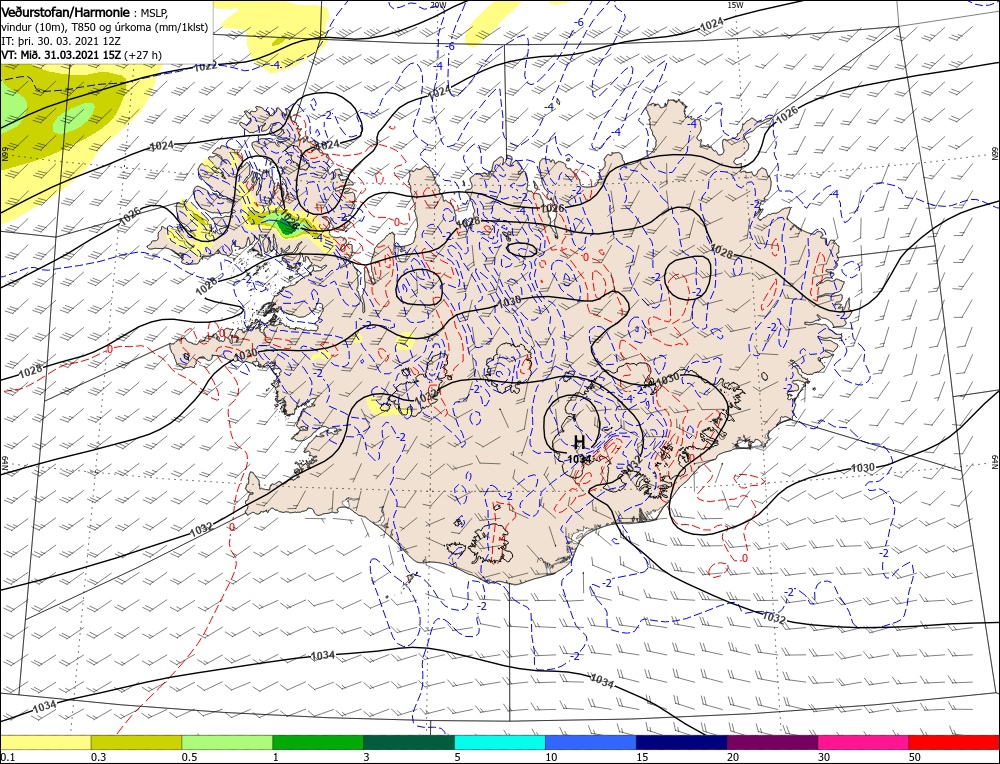Image resolution: width=1000 pixels, height=764 pixels.
Task: Click the legend value 30
Action: coord(824,757)
